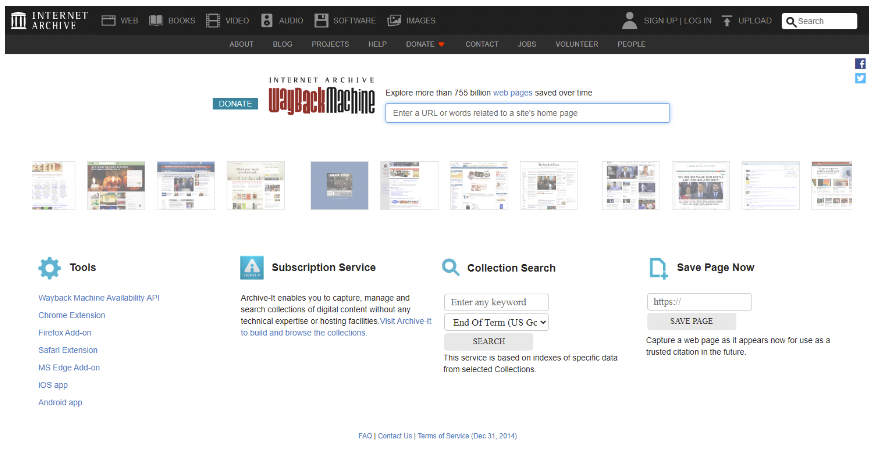The height and width of the screenshot is (467, 874).
Task: Open the Images section icon
Action: tap(394, 20)
